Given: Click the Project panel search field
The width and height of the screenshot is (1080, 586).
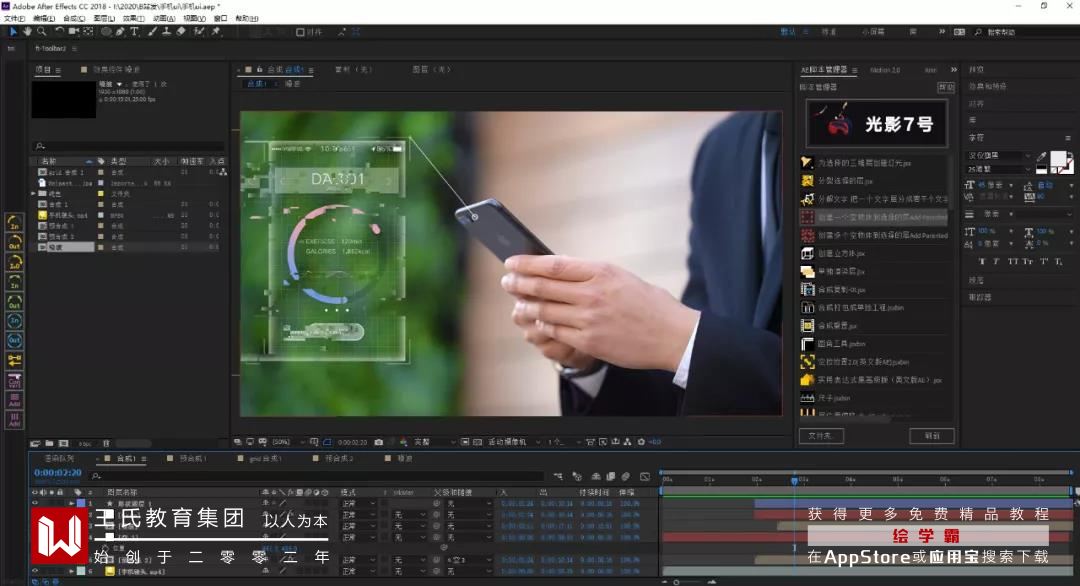Looking at the screenshot, I should (129, 146).
